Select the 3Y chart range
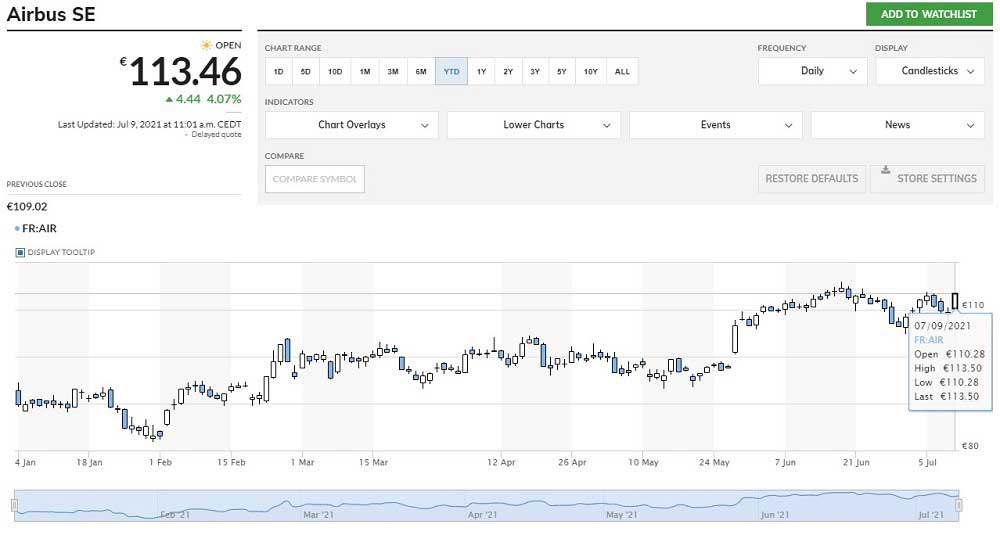Viewport: 1000px width, 535px height. coord(535,71)
